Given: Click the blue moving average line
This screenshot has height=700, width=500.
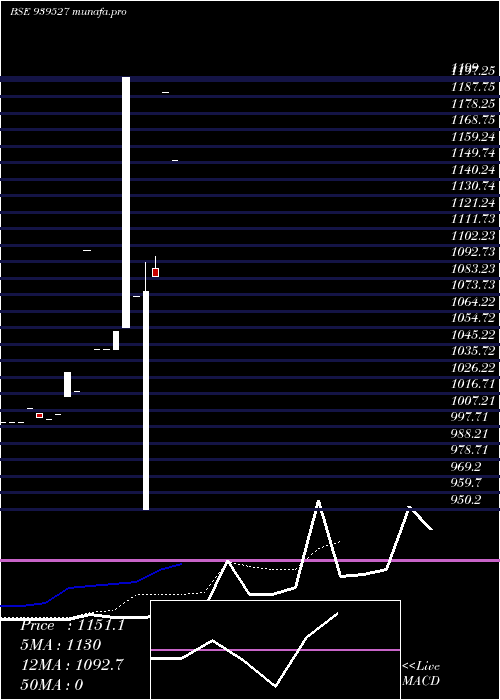Looking at the screenshot, I should click(x=91, y=586).
